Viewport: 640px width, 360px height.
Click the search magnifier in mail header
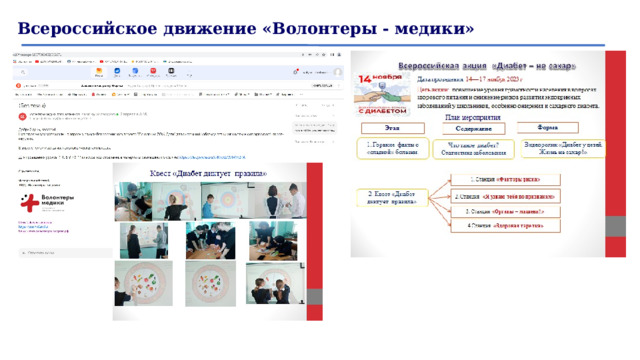point(23,72)
